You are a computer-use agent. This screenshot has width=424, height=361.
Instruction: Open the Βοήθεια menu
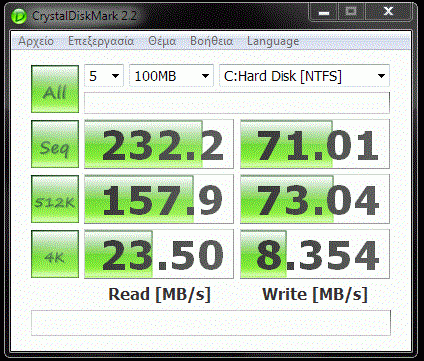coord(211,41)
